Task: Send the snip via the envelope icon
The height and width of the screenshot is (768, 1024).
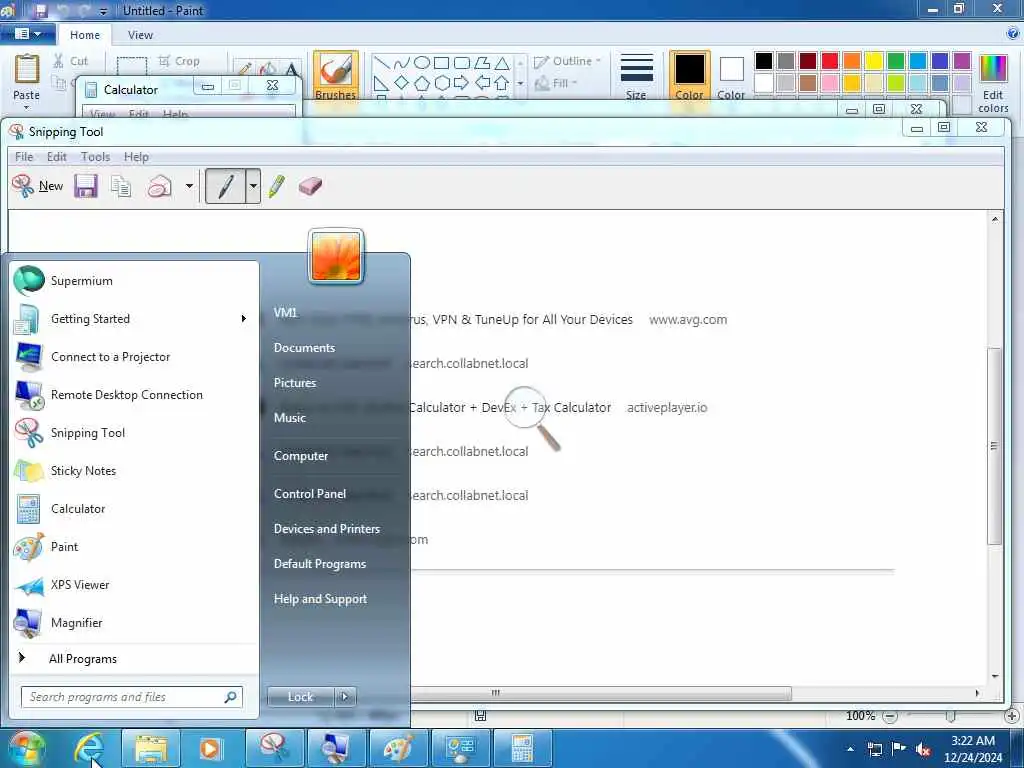Action: click(159, 187)
